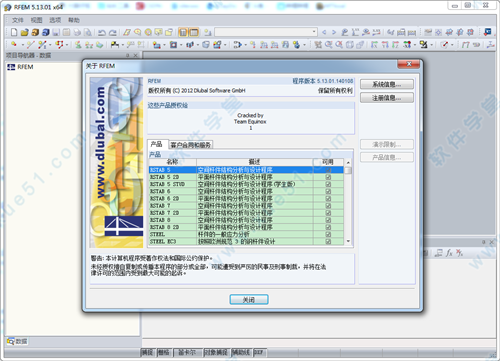500x361 pixels.
Task: Toggle availability checkbox for RSTAB 5
Action: click(328, 170)
